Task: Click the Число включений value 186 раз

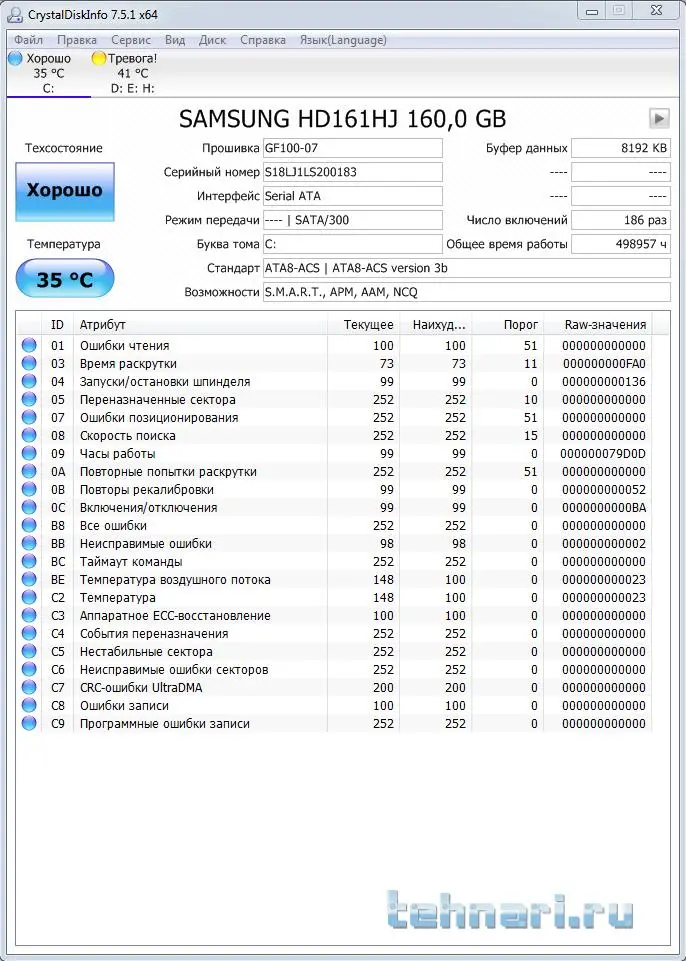Action: 620,220
